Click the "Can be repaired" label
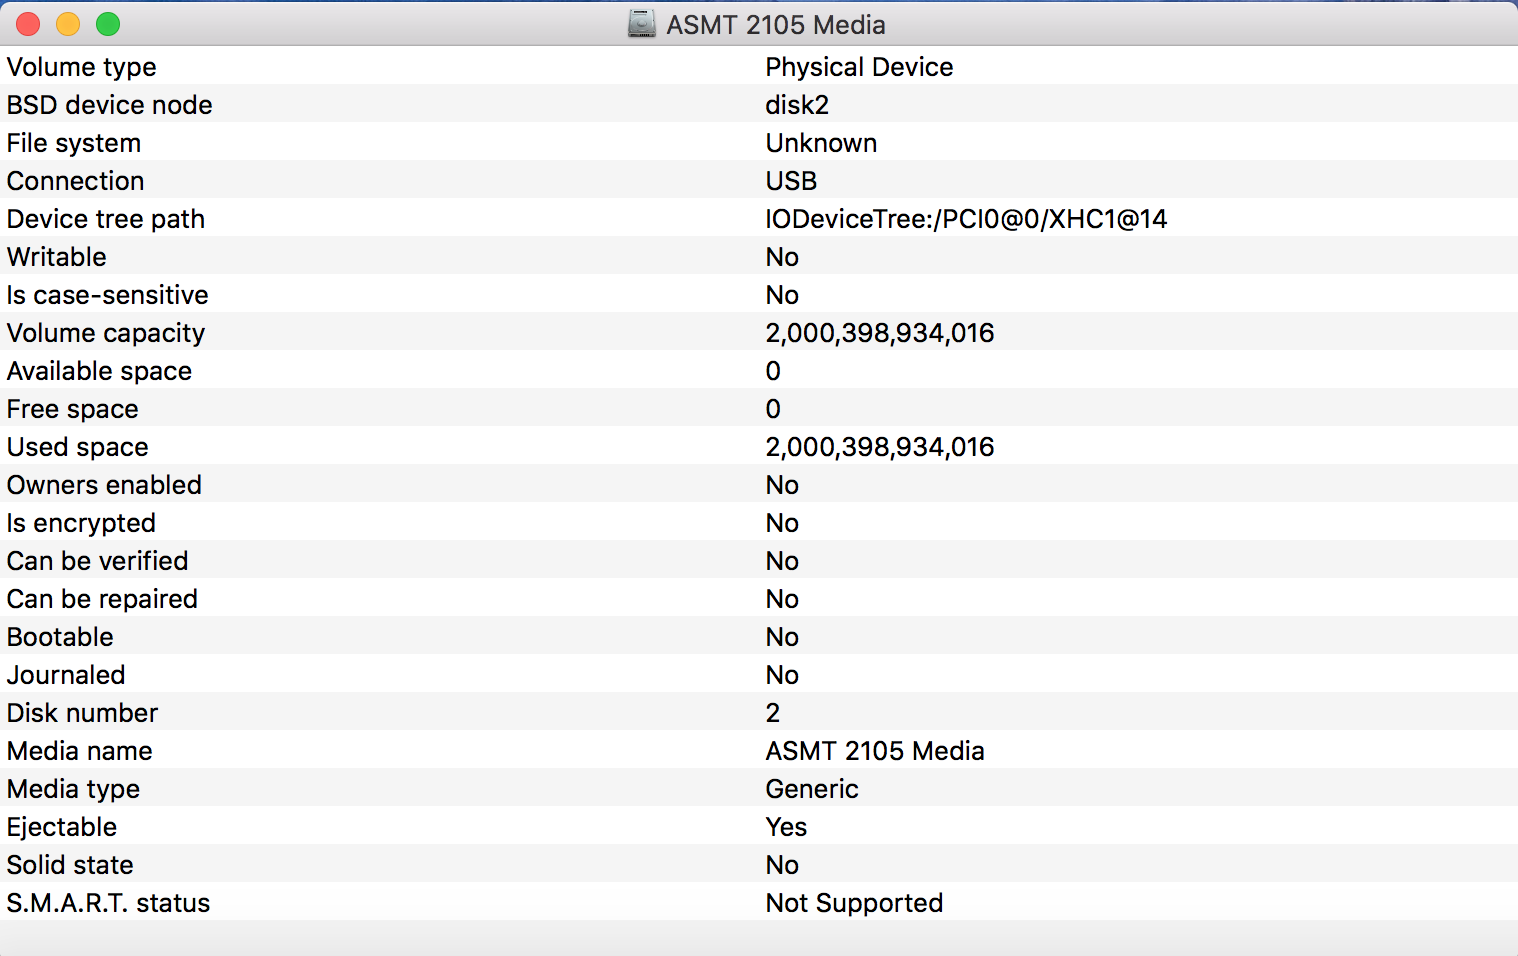The width and height of the screenshot is (1518, 956). [x=103, y=599]
